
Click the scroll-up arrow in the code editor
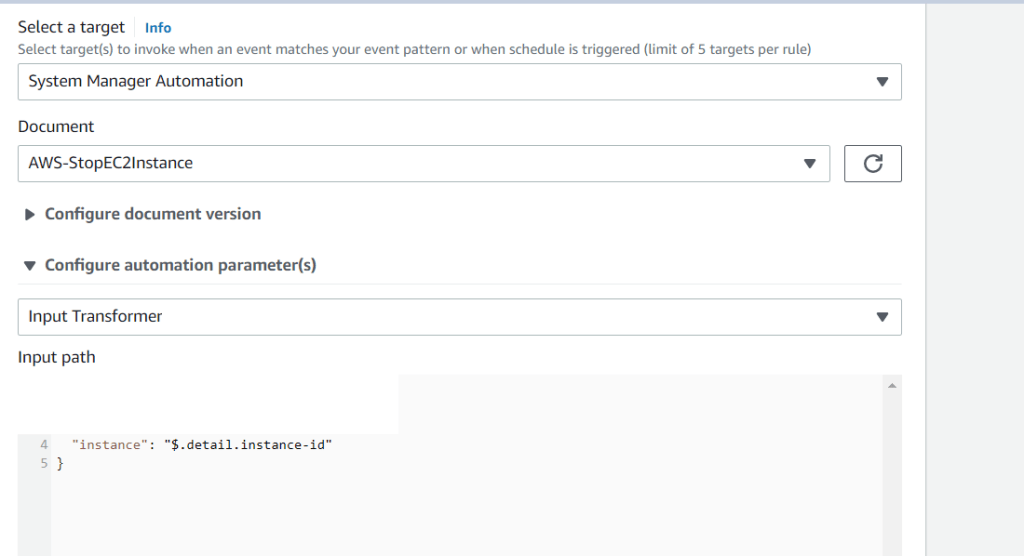point(892,385)
